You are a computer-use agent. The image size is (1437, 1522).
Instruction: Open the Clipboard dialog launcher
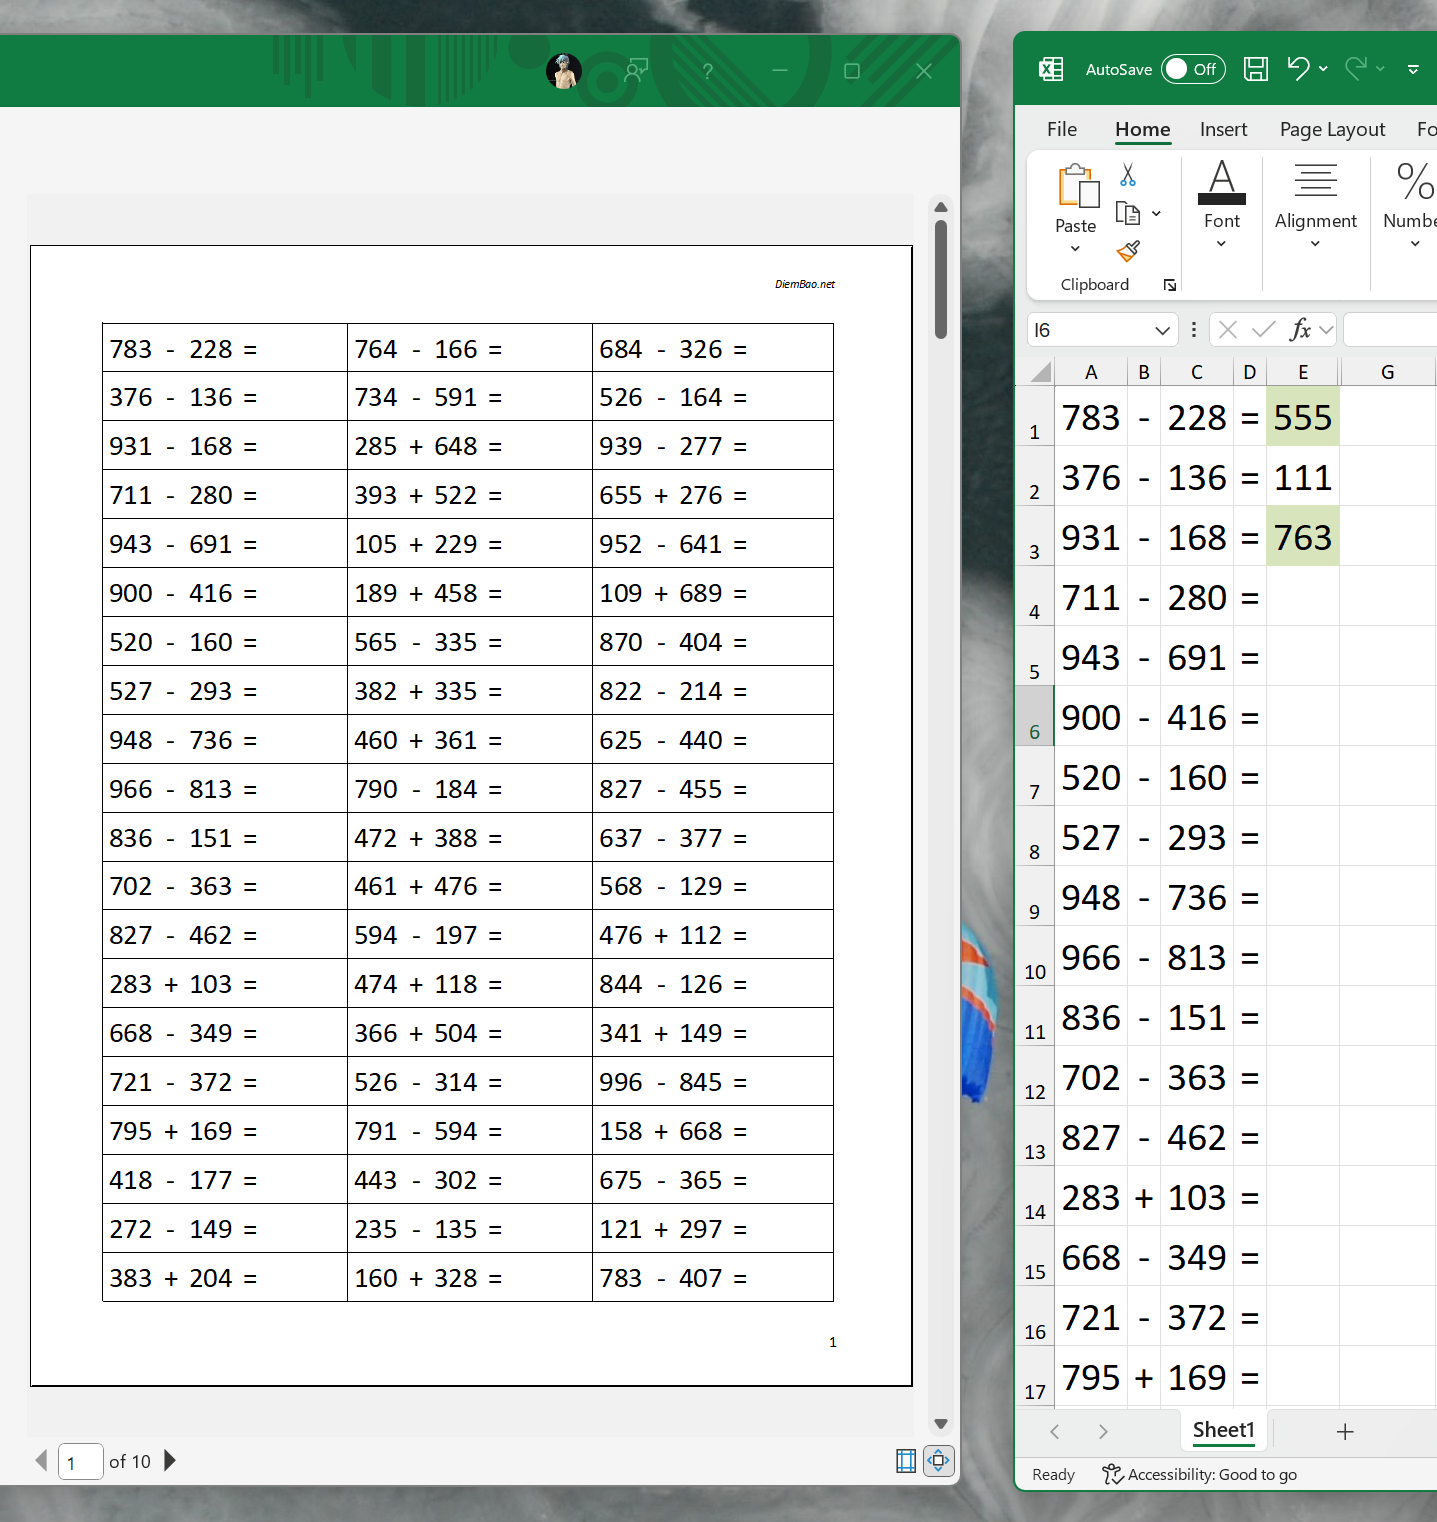tap(1170, 285)
